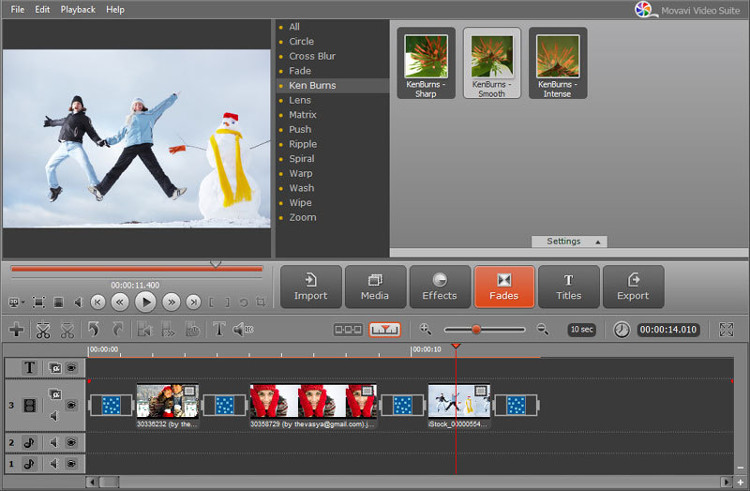750x491 pixels.
Task: Expand the Settings panel
Action: pyautogui.click(x=569, y=241)
